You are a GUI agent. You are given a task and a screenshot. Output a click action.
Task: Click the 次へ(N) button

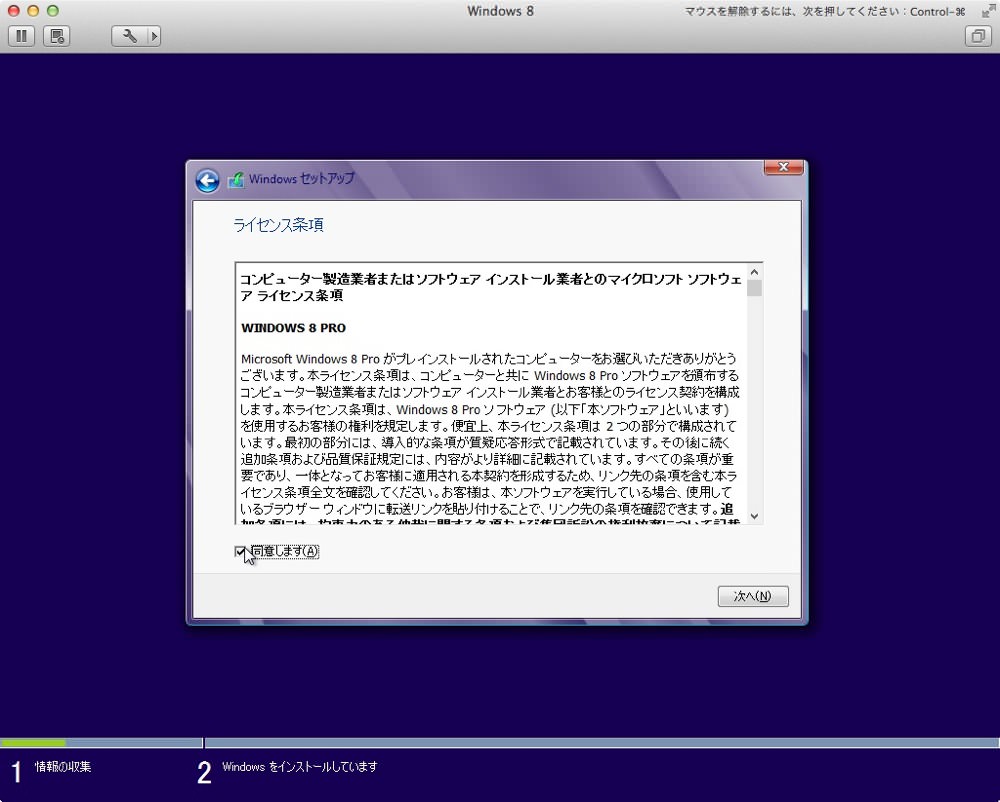coord(753,596)
